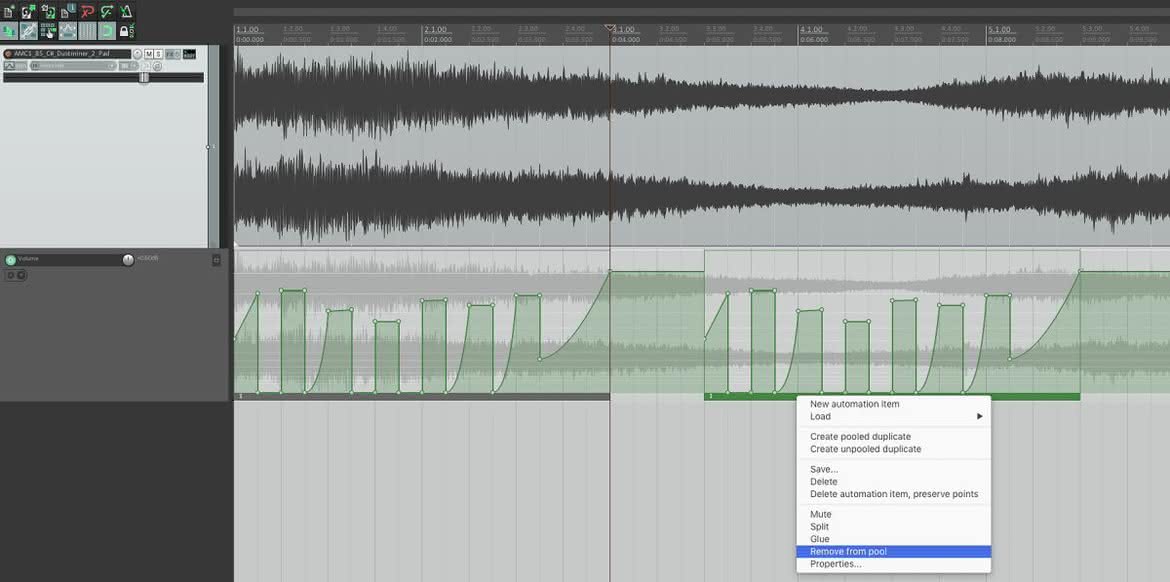Click the track volume fader handle

(x=144, y=78)
